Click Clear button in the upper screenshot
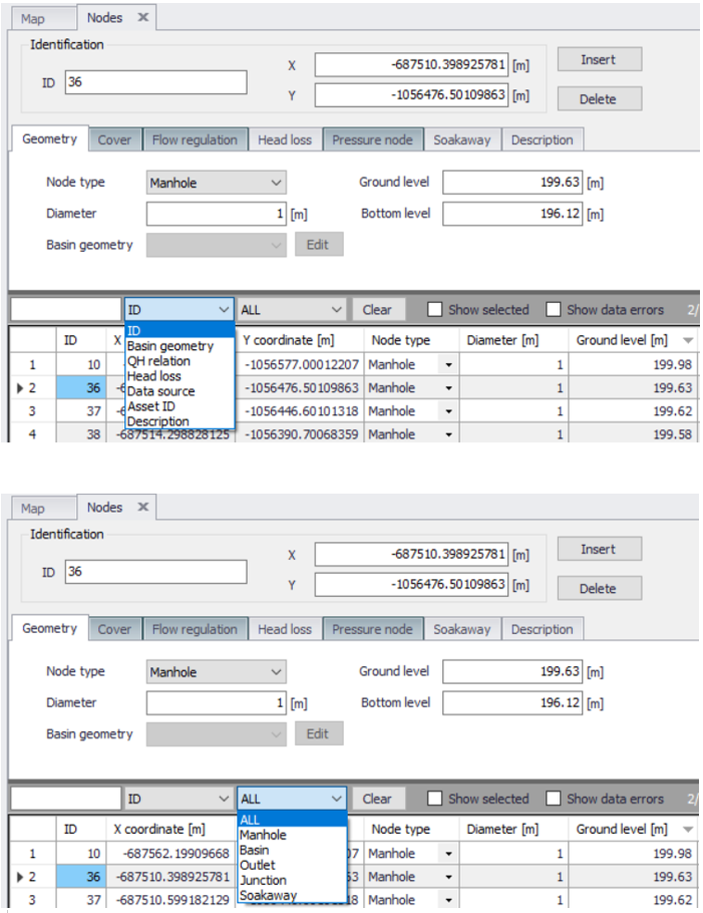The width and height of the screenshot is (703, 913). click(377, 310)
